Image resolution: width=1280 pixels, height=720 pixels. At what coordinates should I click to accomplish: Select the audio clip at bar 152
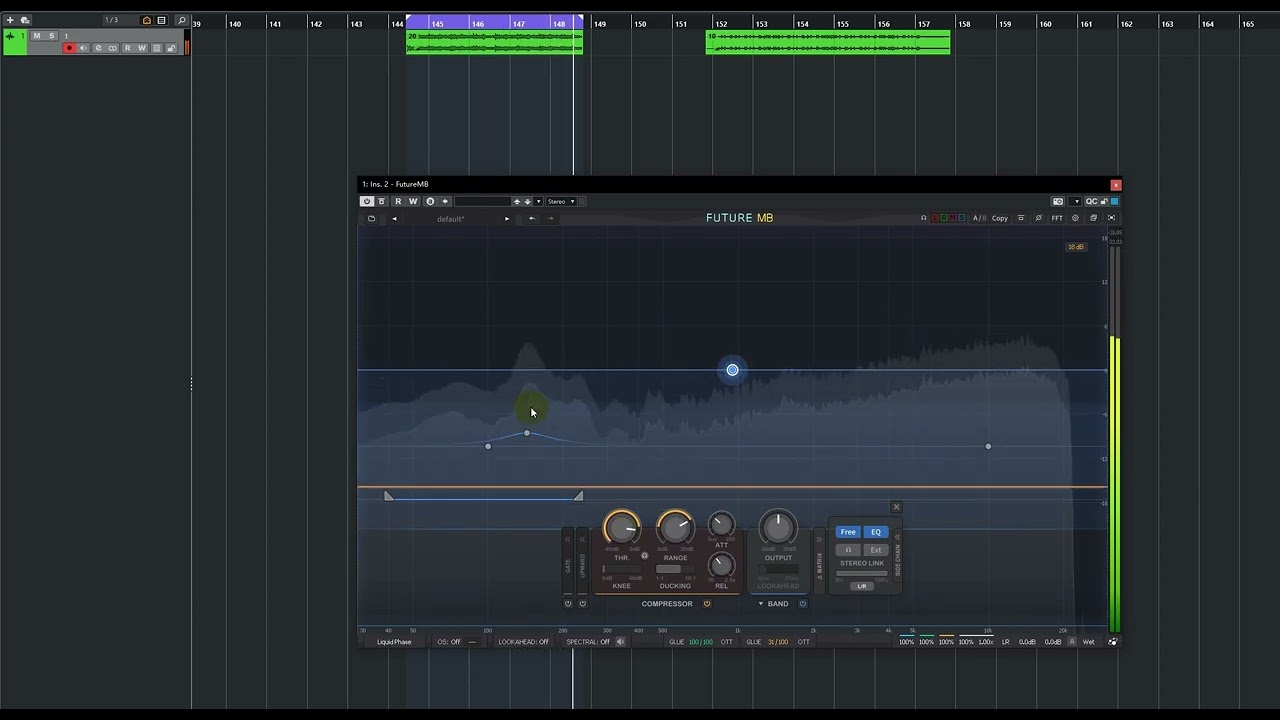click(x=828, y=42)
